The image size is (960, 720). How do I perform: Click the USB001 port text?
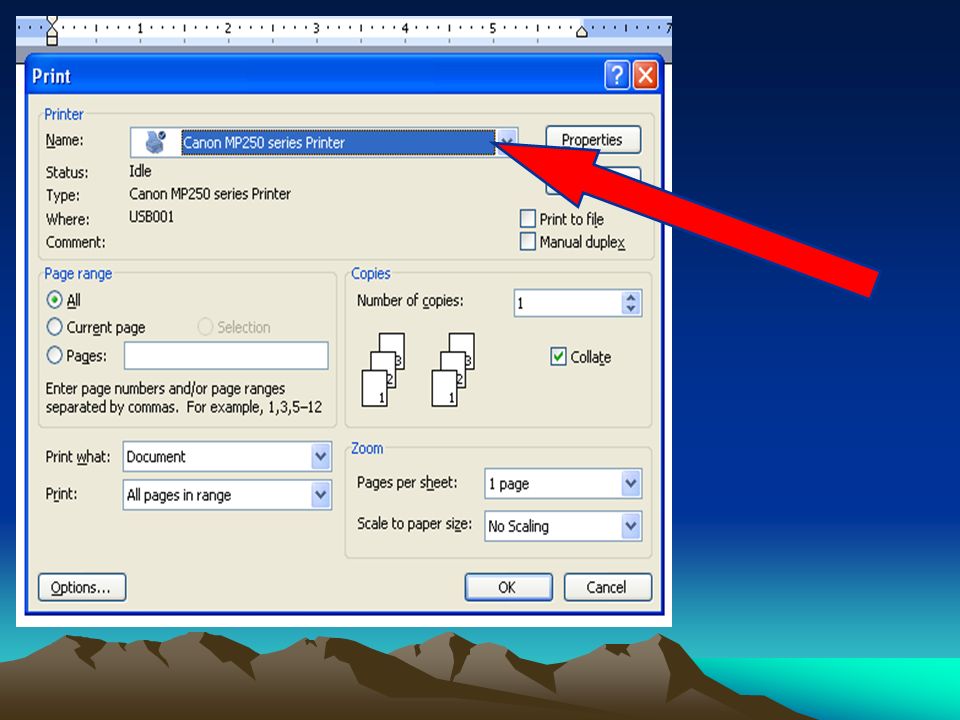(x=151, y=217)
